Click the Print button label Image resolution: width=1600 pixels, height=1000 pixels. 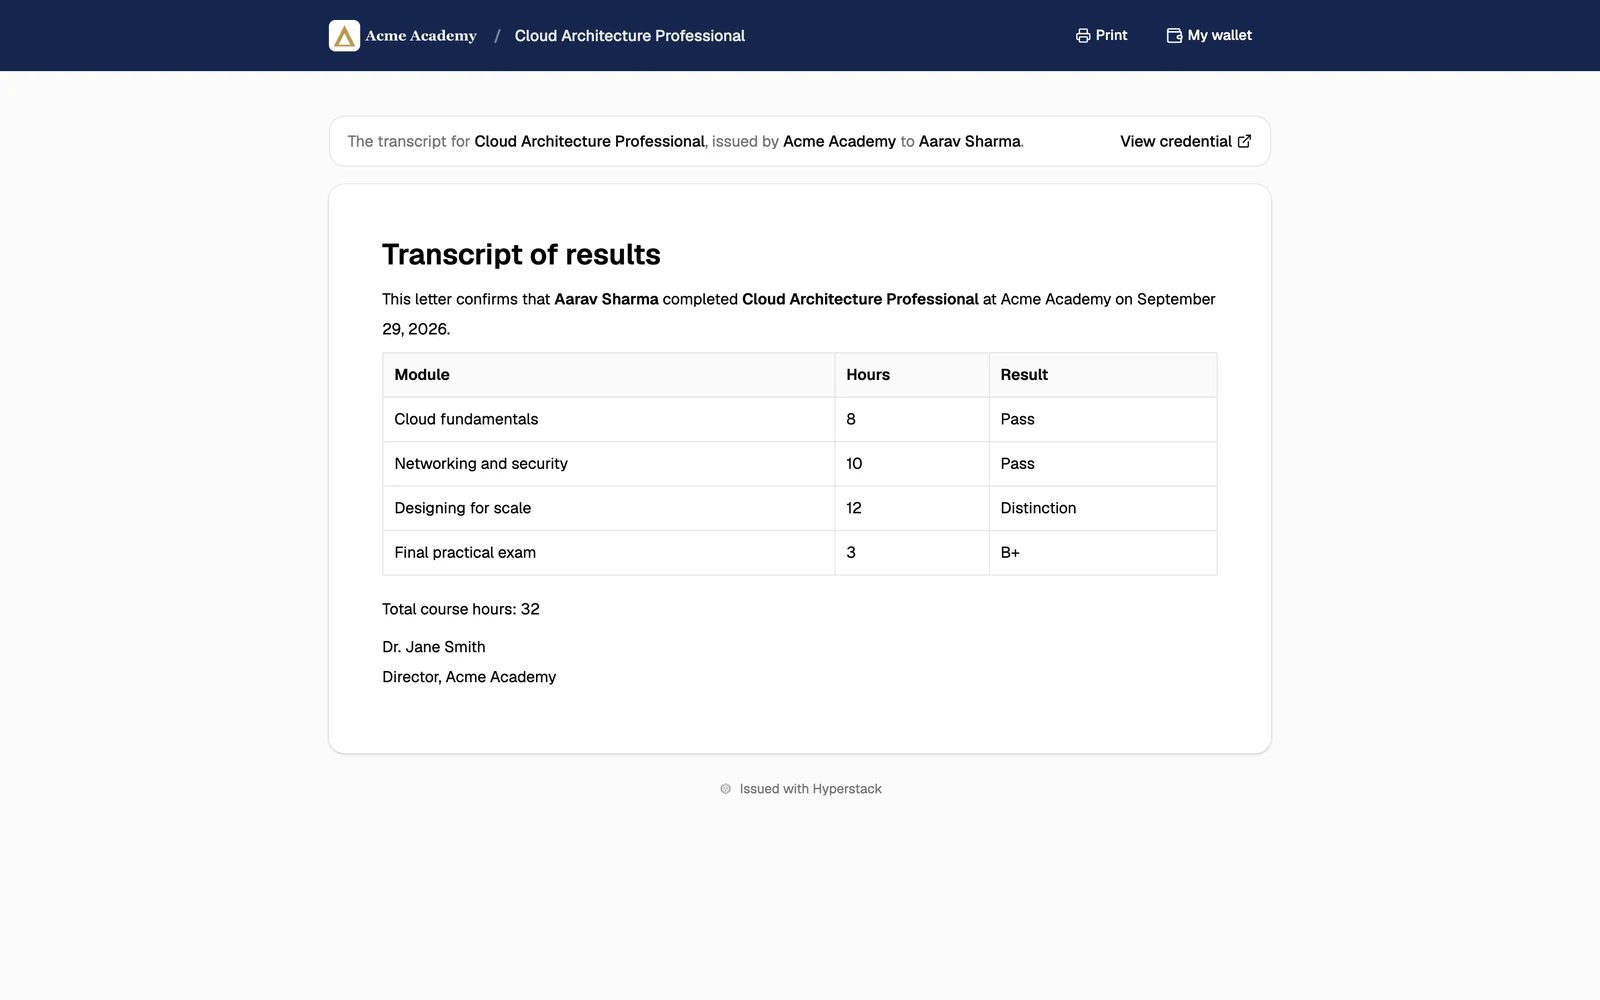(x=1111, y=35)
